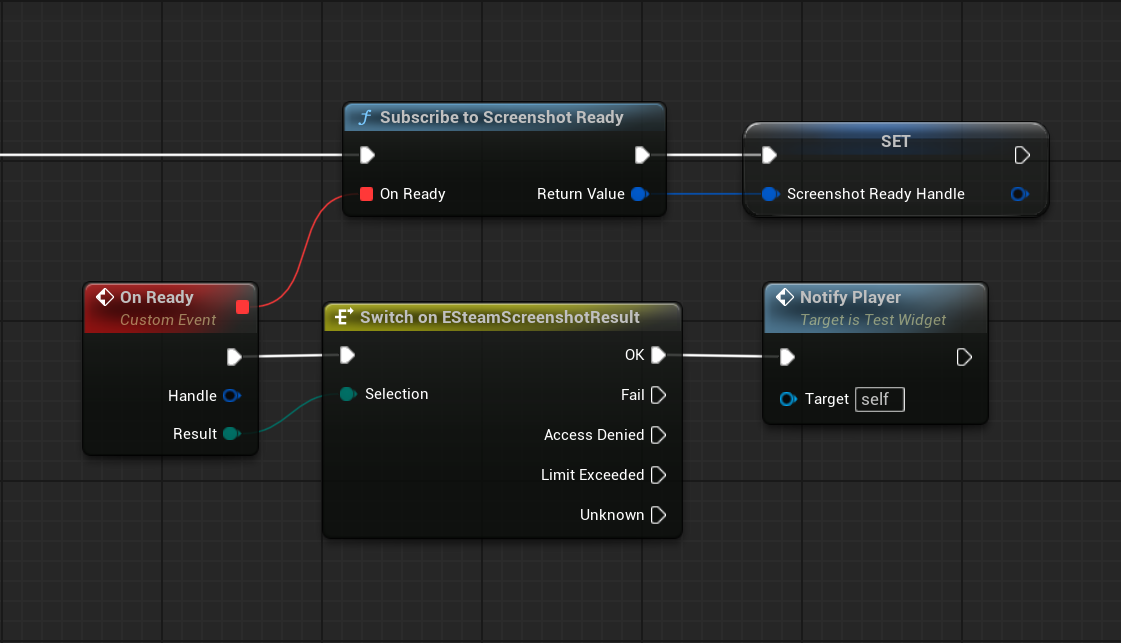Click the OK execution output pin

tap(658, 355)
